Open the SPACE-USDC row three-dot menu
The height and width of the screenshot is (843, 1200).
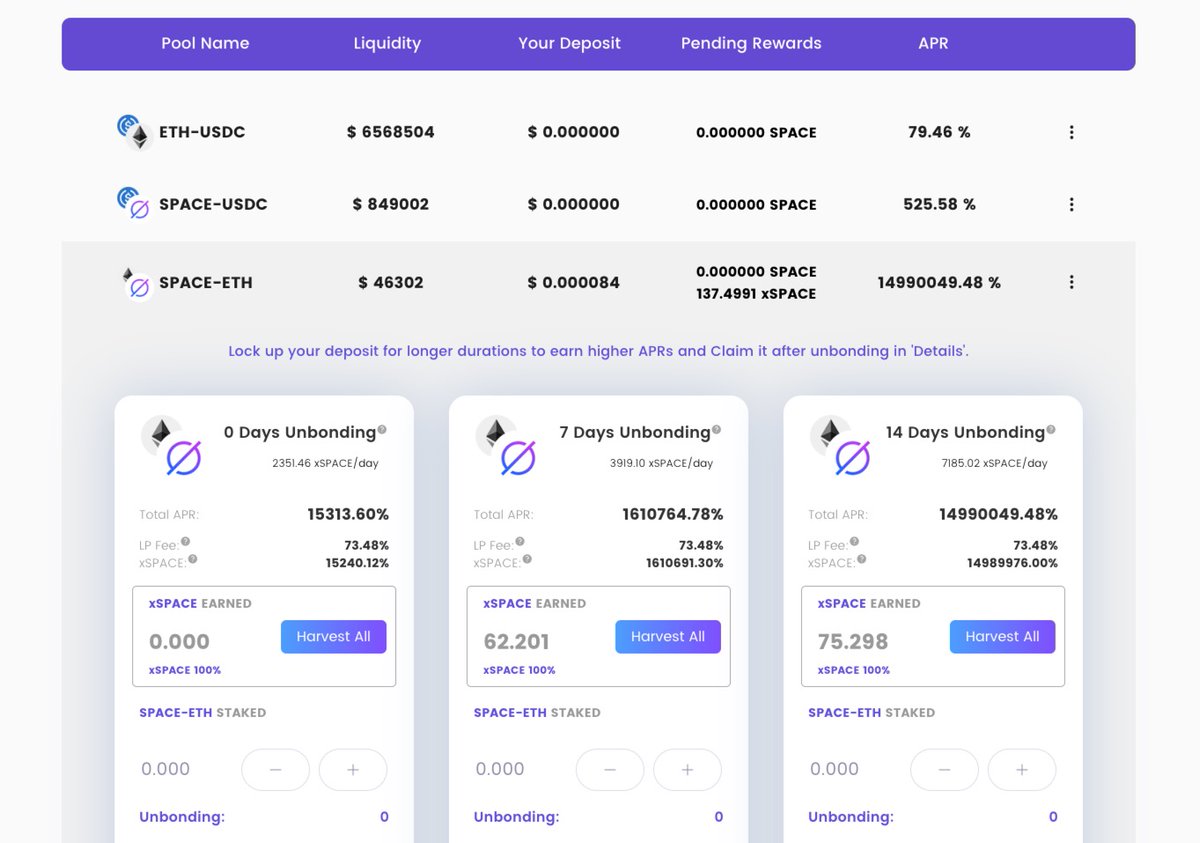(1071, 204)
